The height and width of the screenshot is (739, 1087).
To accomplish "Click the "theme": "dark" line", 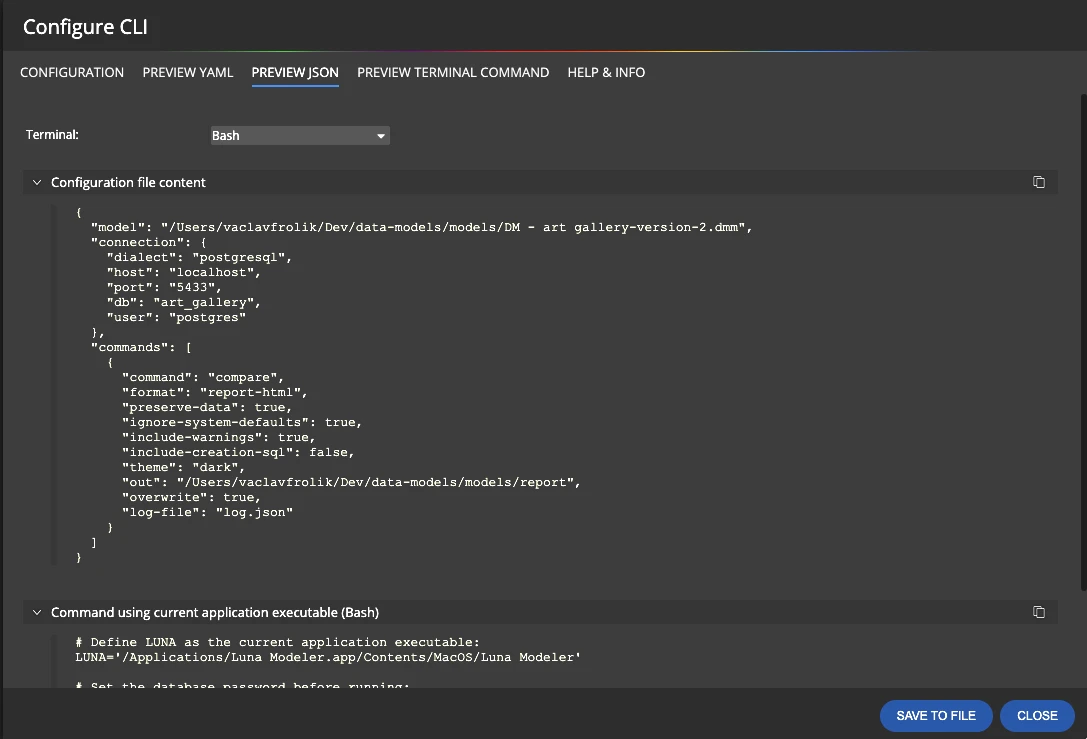I will (x=184, y=467).
